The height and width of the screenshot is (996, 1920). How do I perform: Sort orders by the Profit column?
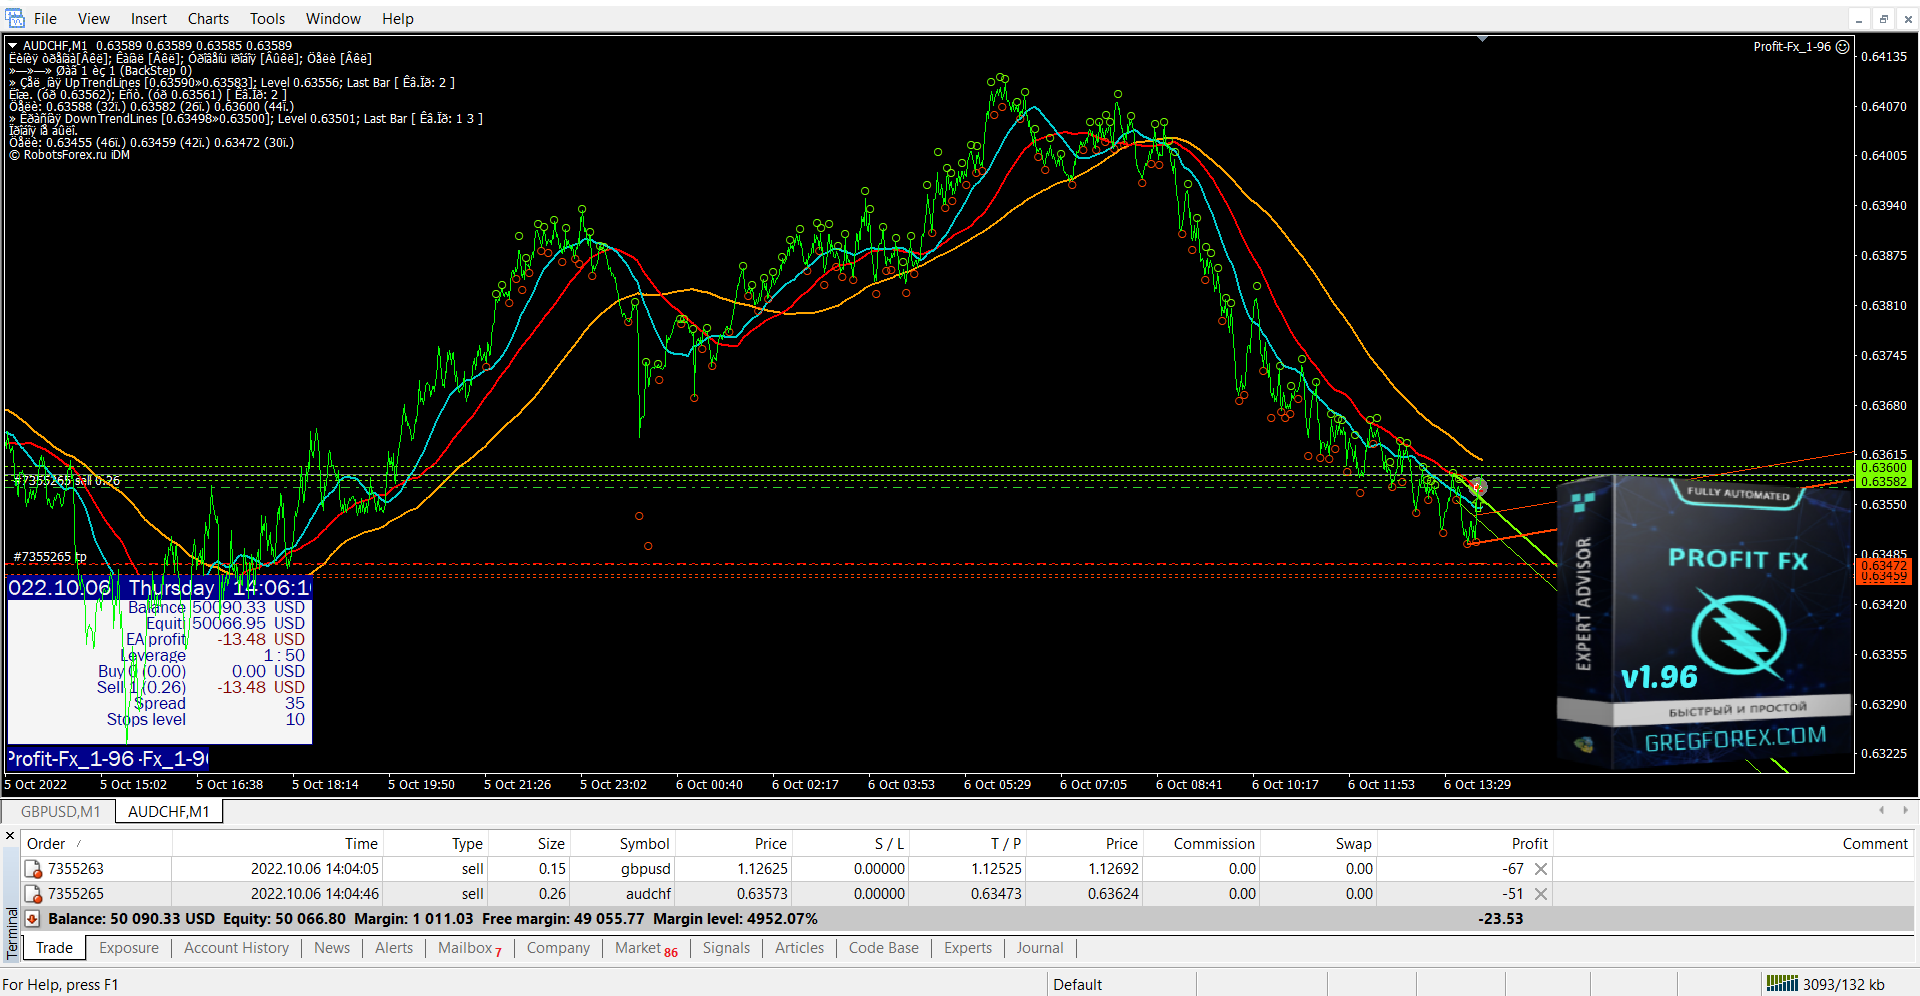pyautogui.click(x=1529, y=844)
